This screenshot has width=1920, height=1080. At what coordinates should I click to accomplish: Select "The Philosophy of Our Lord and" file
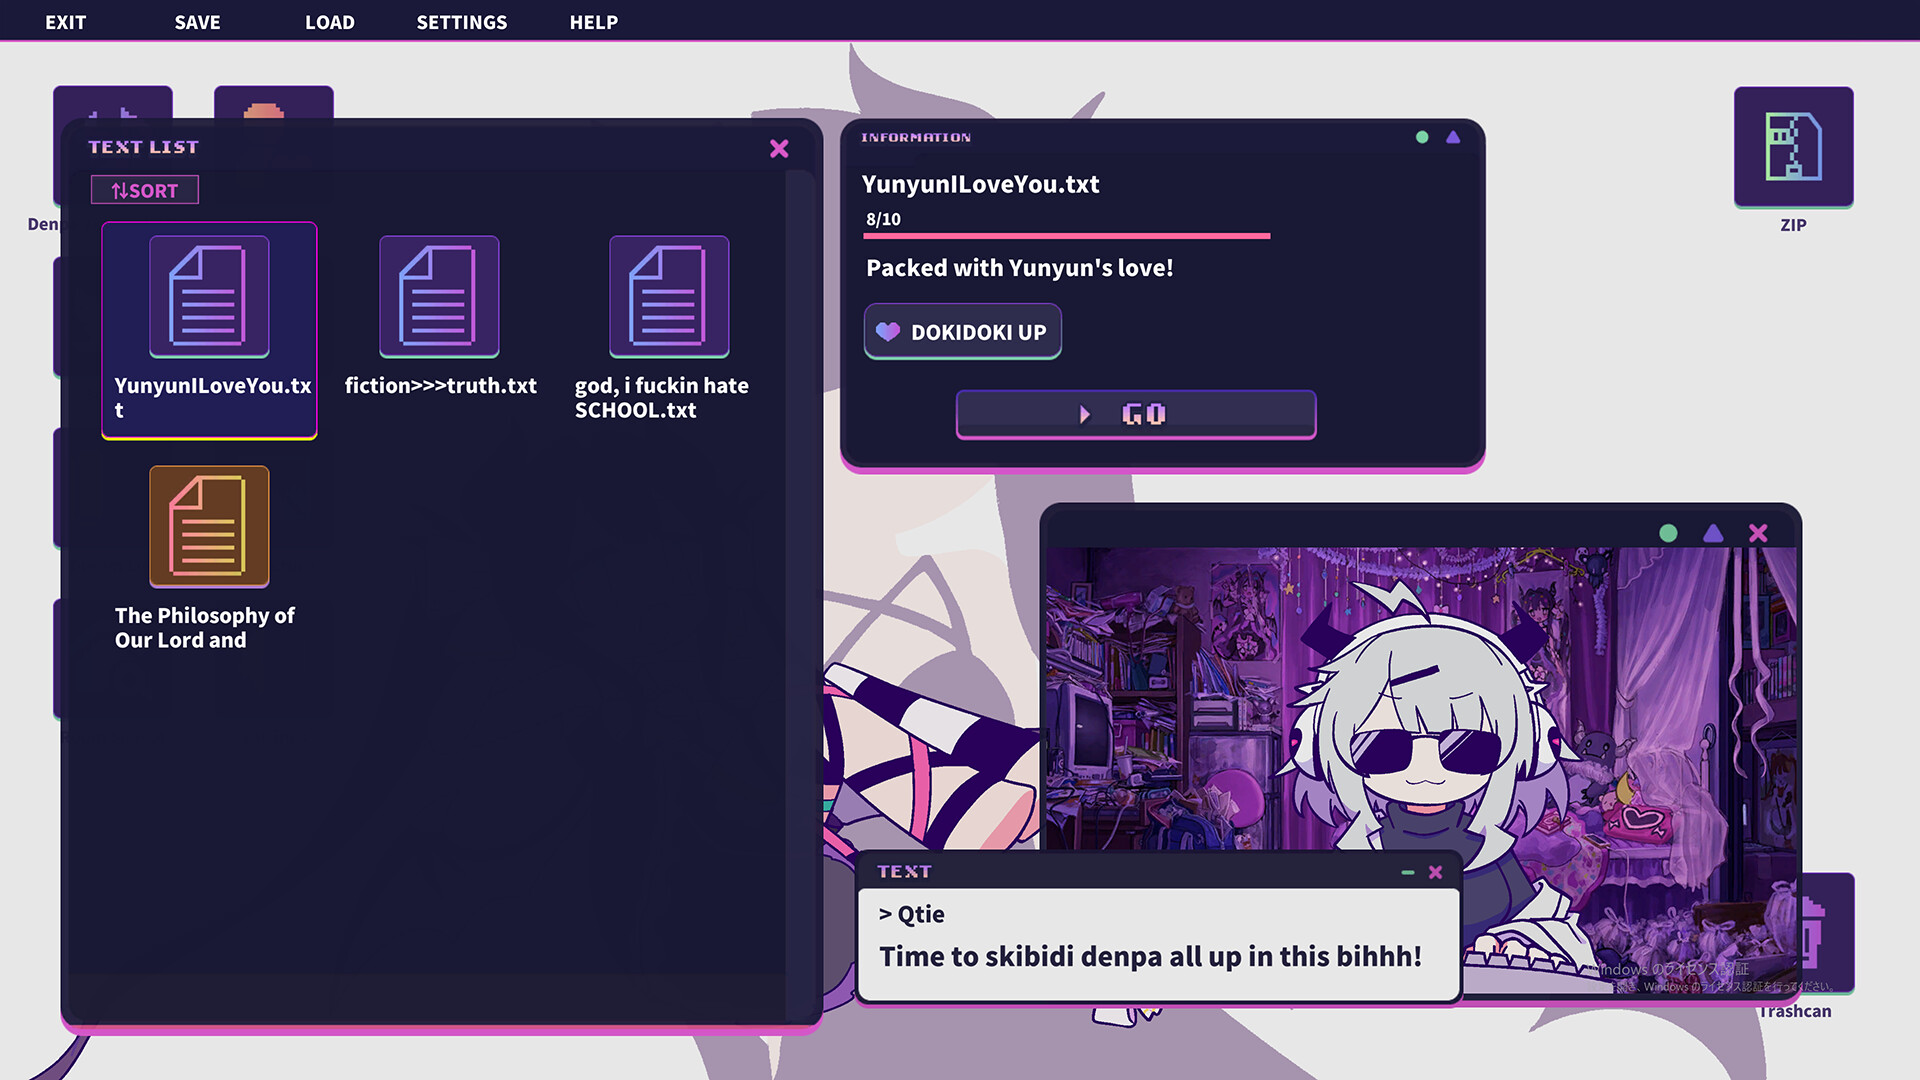[x=208, y=527]
